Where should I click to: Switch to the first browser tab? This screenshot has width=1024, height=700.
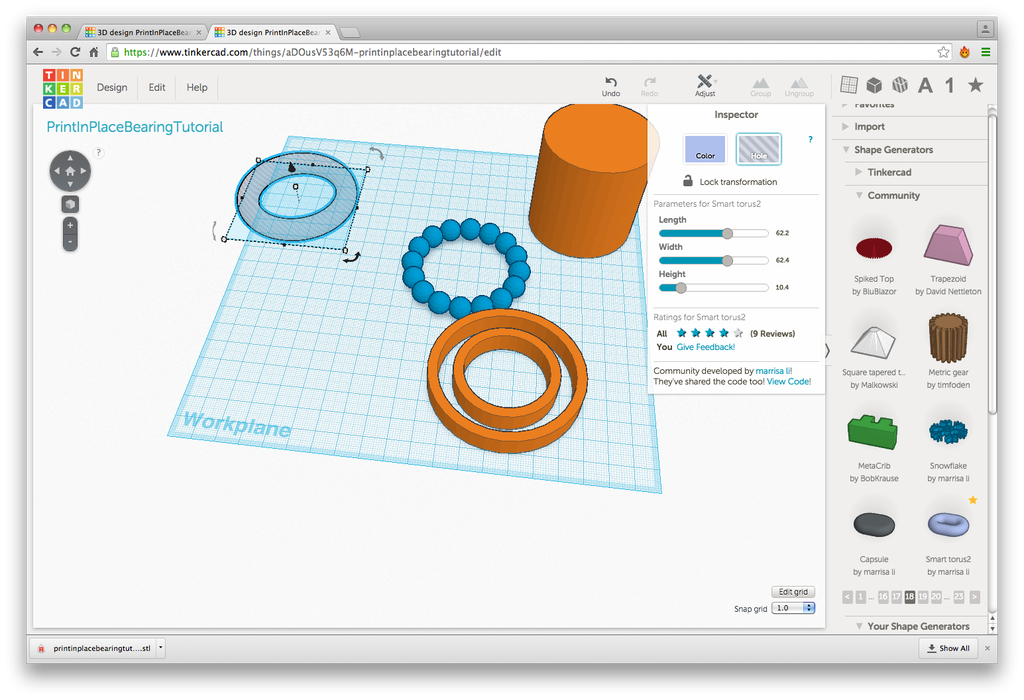point(142,32)
